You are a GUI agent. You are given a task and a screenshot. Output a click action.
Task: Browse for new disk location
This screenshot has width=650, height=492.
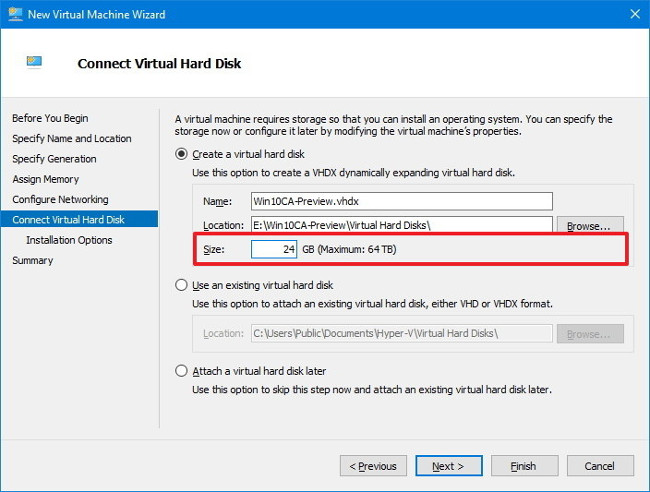pyautogui.click(x=590, y=225)
